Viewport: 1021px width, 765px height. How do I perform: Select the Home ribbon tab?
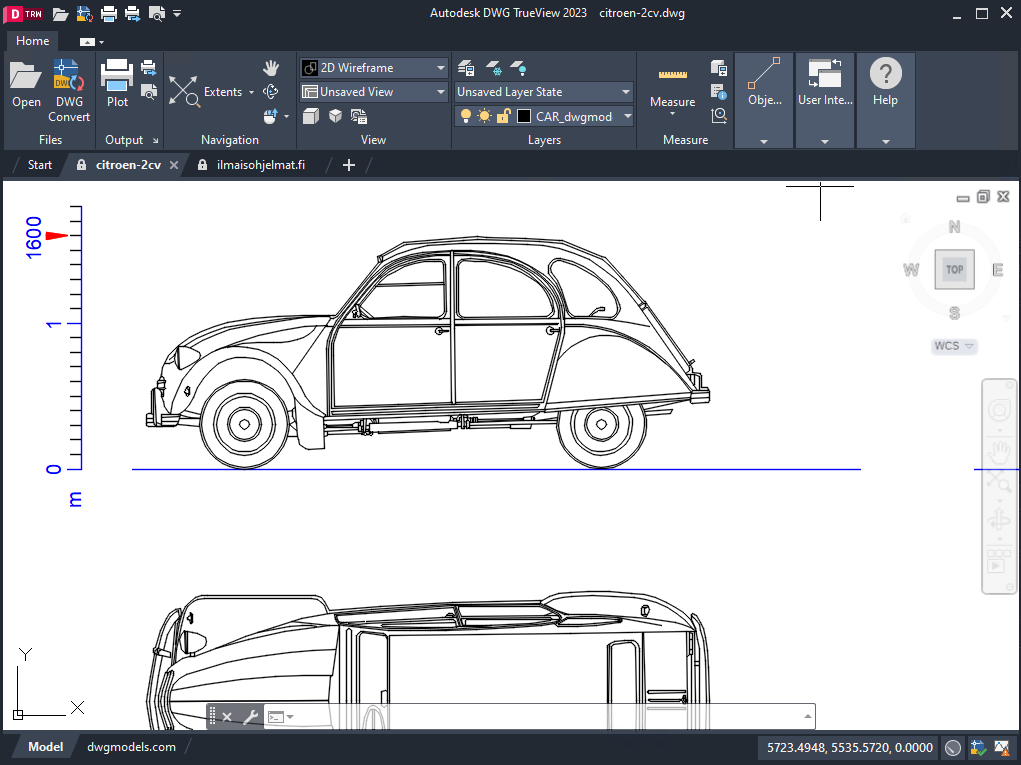pyautogui.click(x=33, y=41)
